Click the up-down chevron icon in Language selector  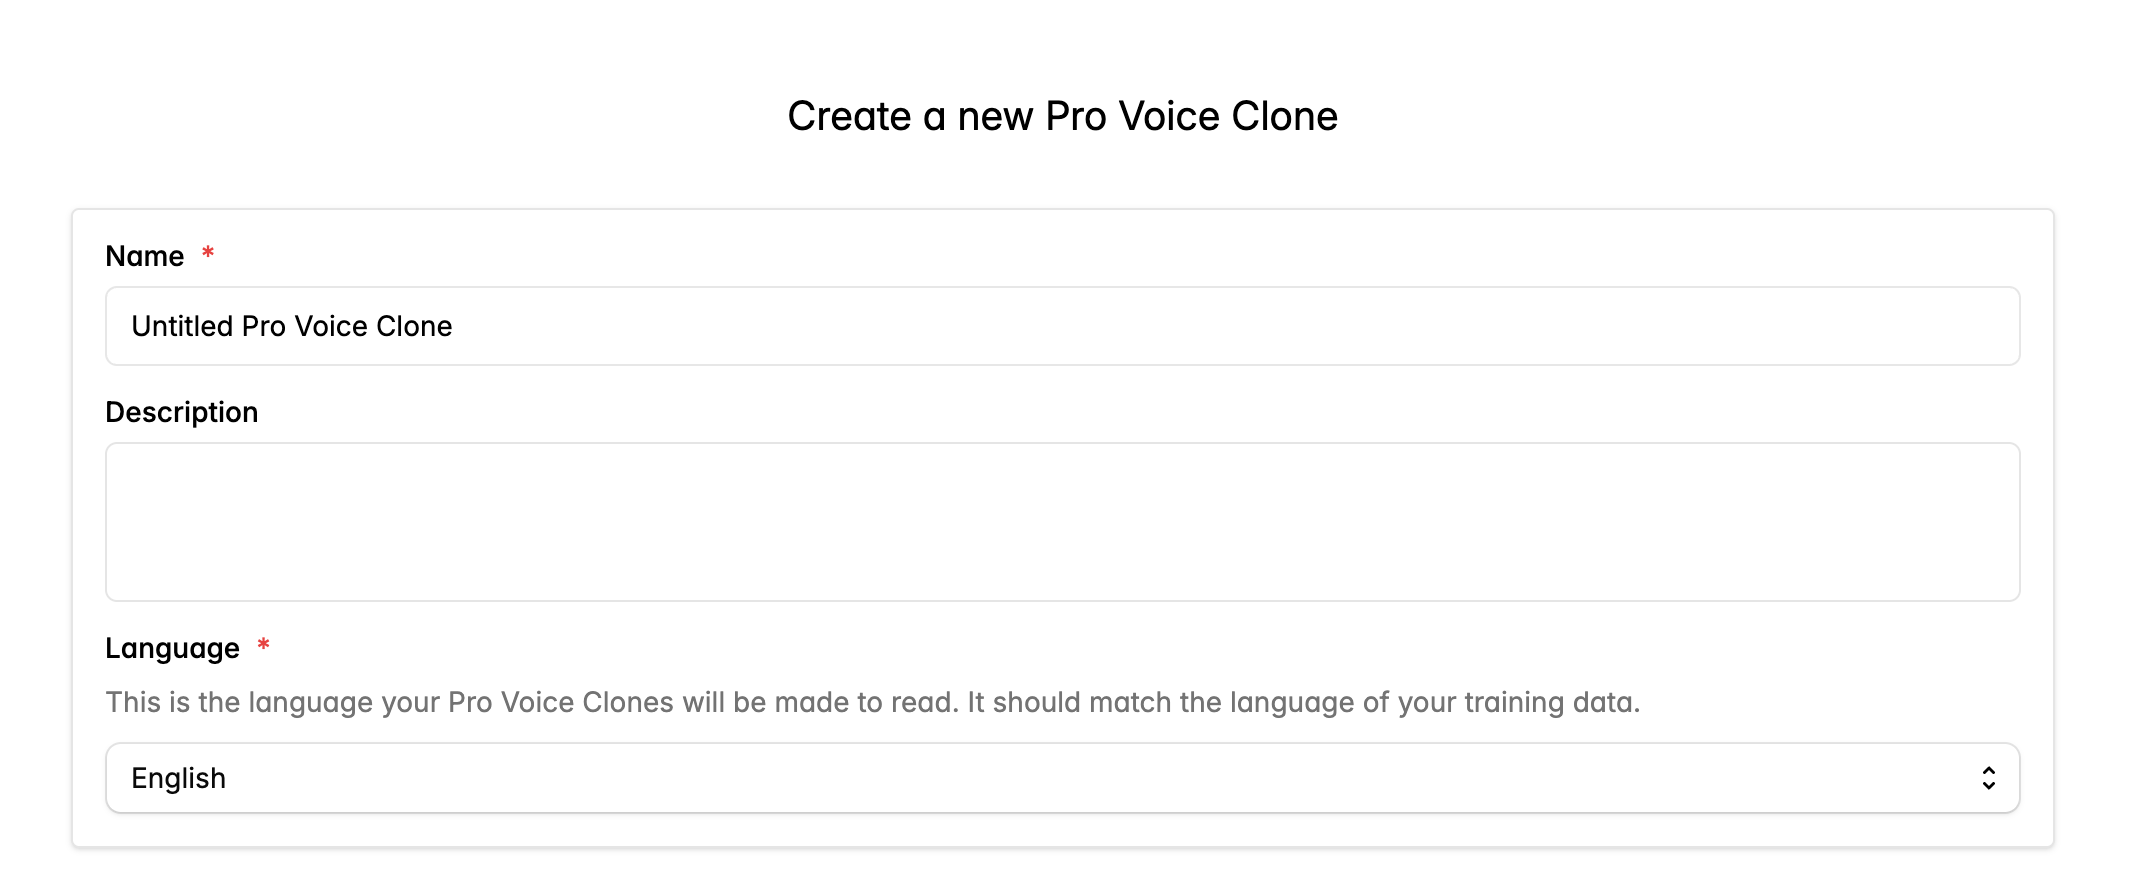coord(1988,778)
